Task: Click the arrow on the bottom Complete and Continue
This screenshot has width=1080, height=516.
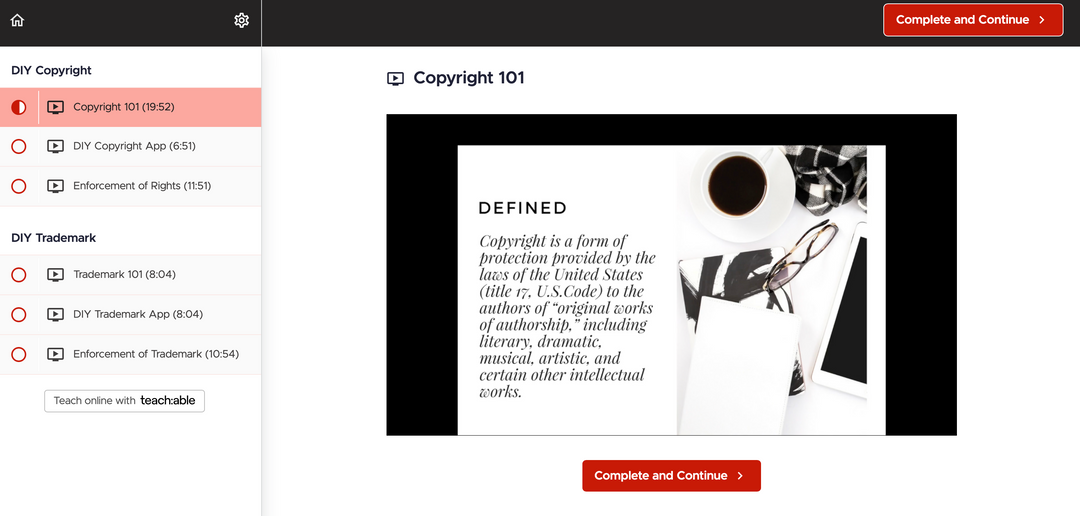Action: 740,476
